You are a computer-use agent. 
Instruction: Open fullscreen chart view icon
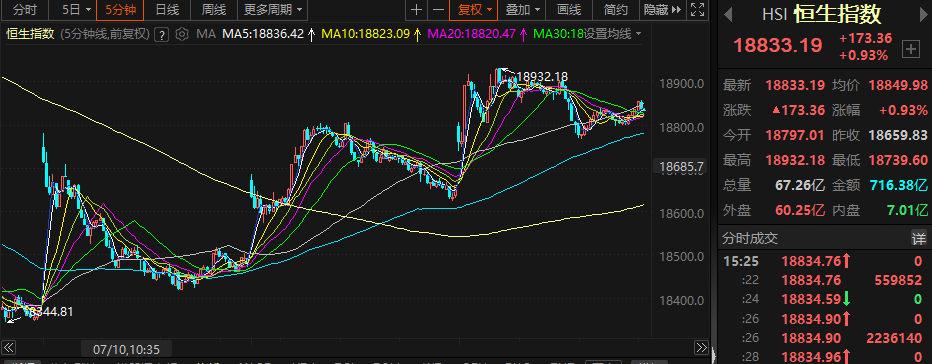coord(697,10)
